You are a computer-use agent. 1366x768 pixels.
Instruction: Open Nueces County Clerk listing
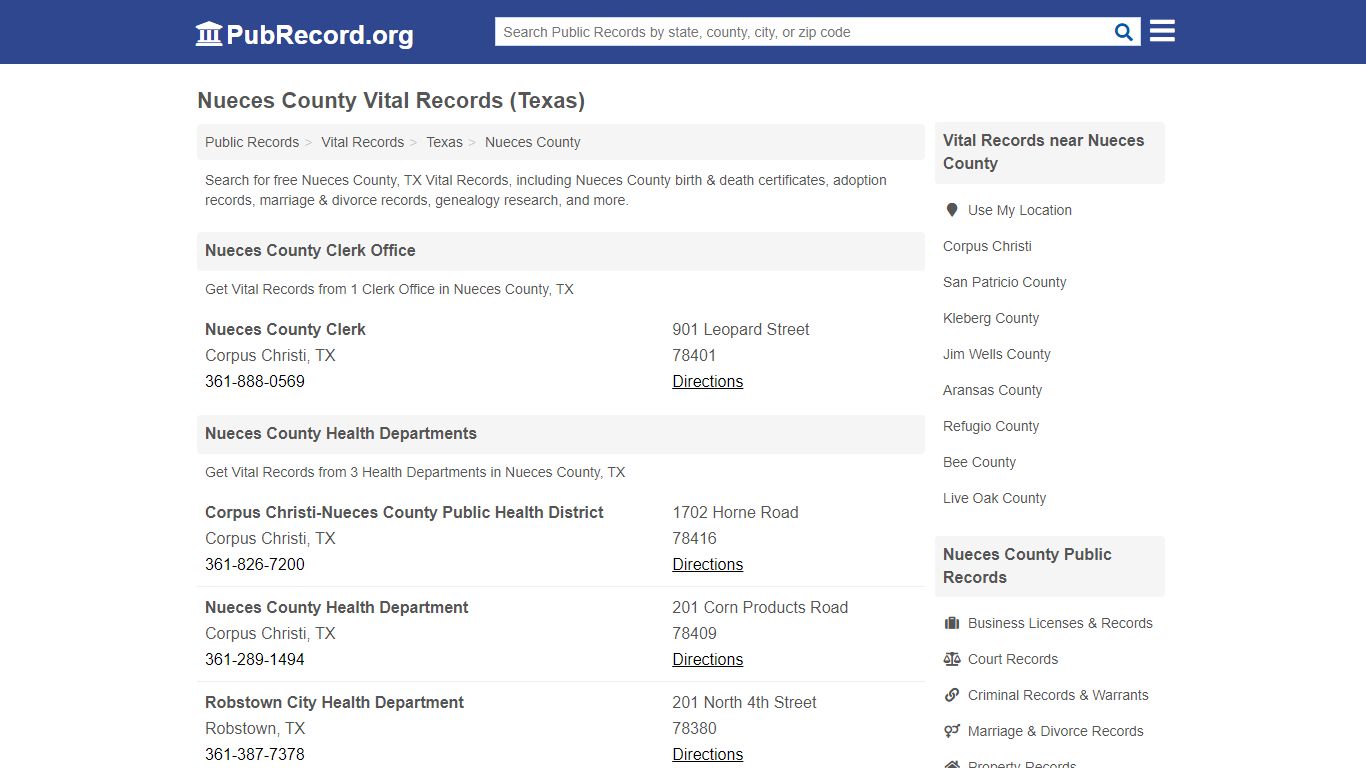(x=285, y=329)
